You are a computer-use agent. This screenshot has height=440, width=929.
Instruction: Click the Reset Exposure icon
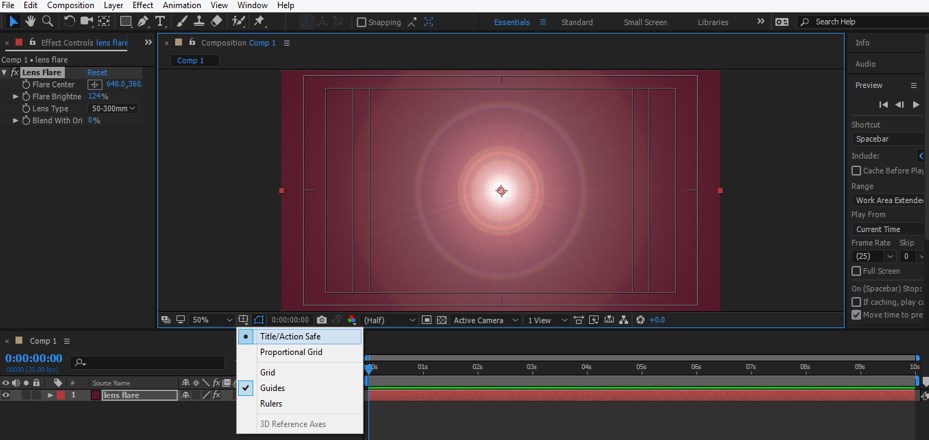(x=640, y=320)
